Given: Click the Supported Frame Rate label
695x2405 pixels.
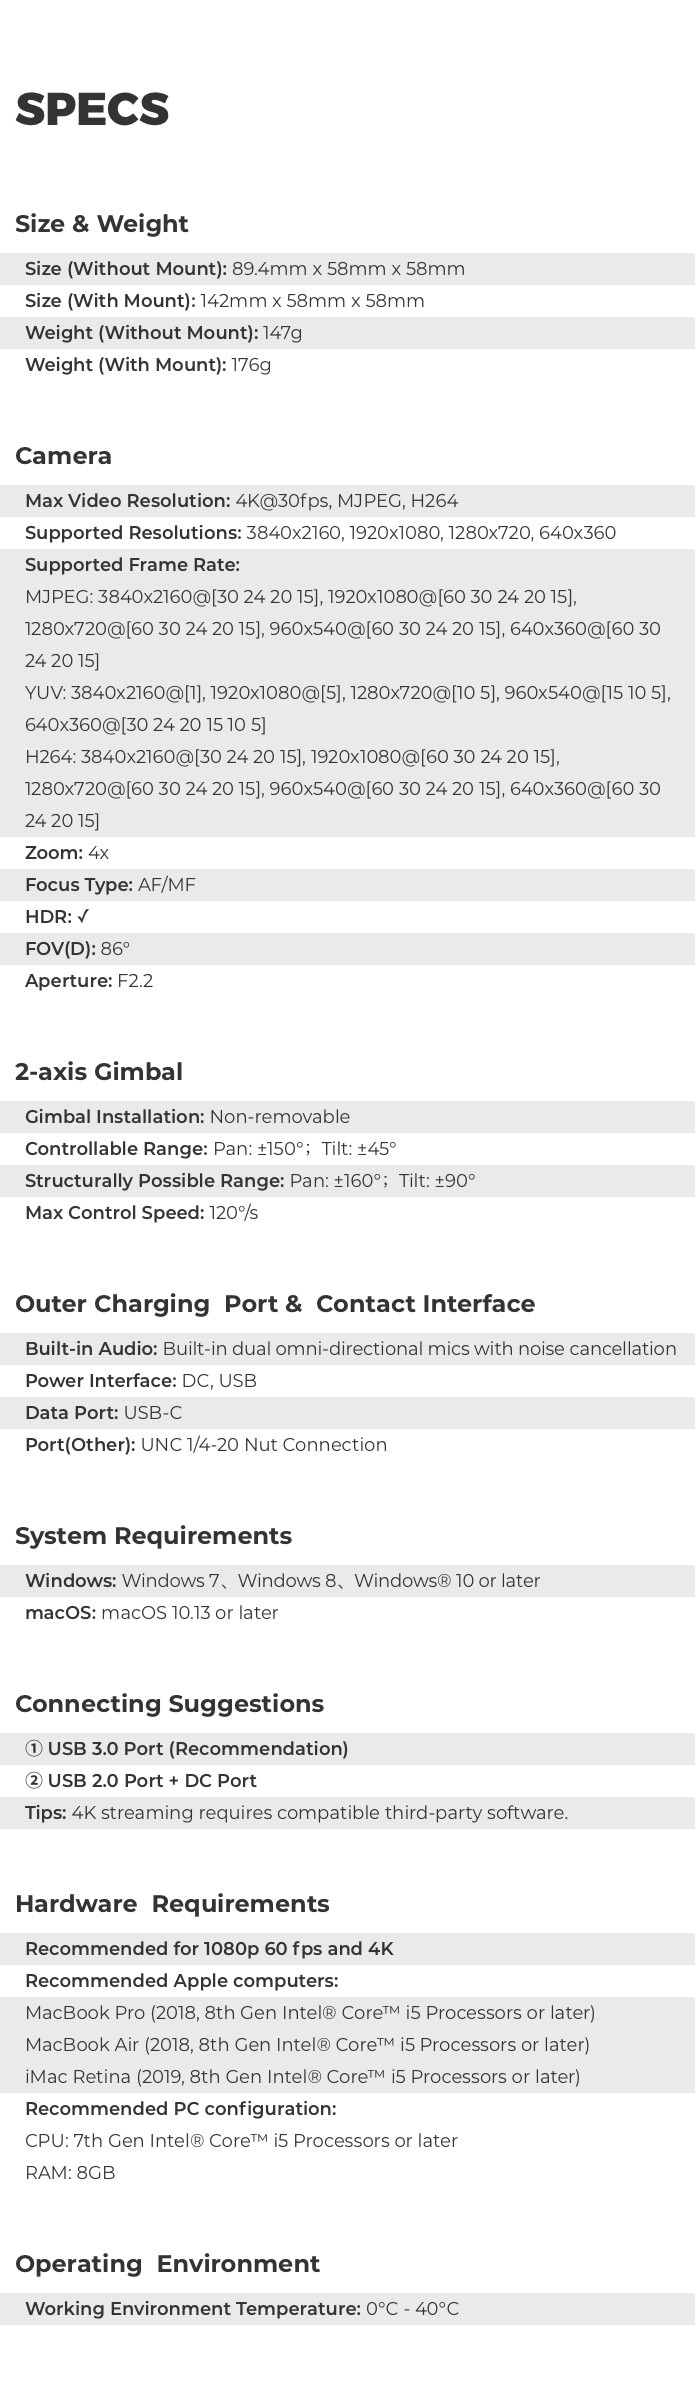Looking at the screenshot, I should point(132,565).
